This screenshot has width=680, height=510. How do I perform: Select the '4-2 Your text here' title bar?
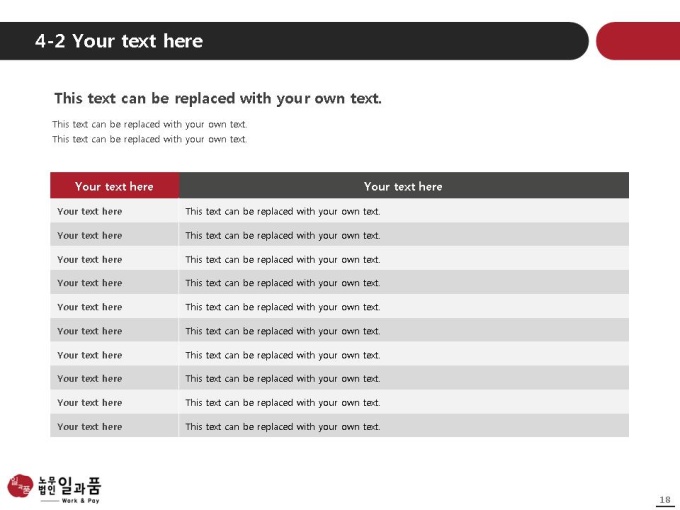click(x=294, y=41)
